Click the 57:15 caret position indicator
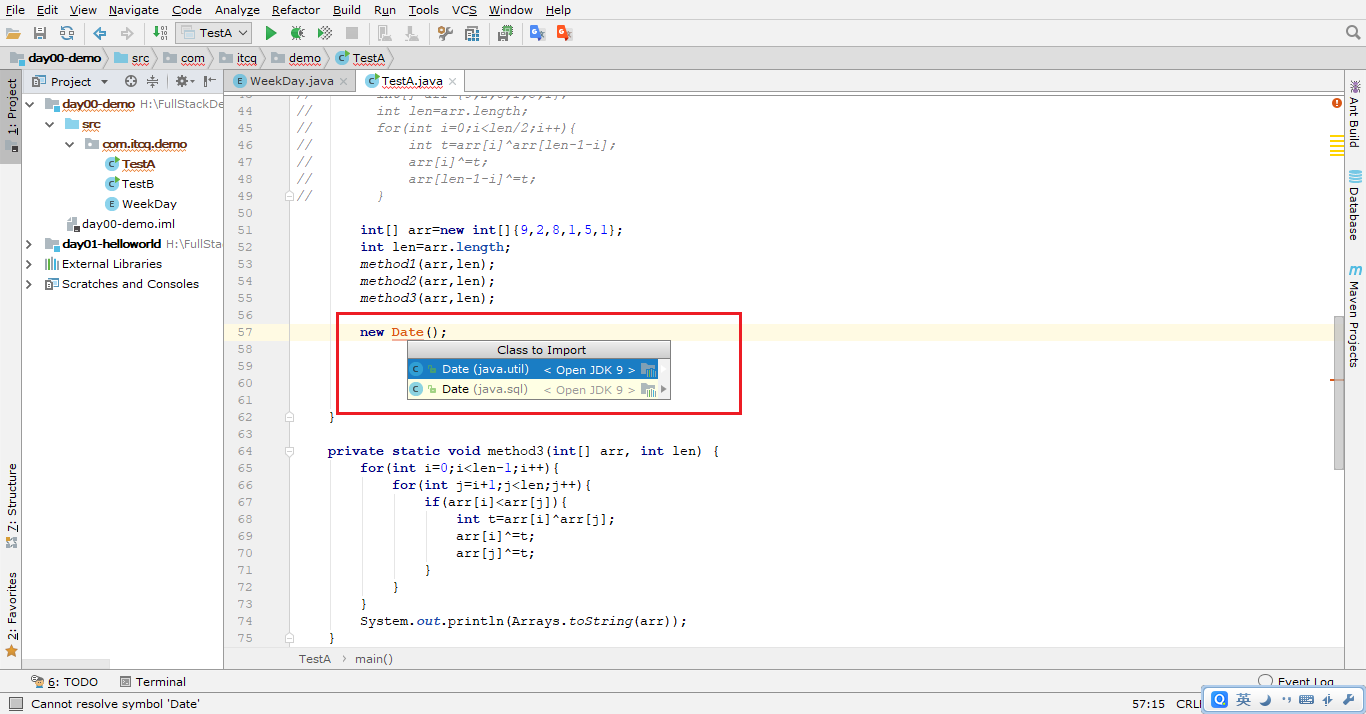The image size is (1366, 714). click(x=1149, y=704)
